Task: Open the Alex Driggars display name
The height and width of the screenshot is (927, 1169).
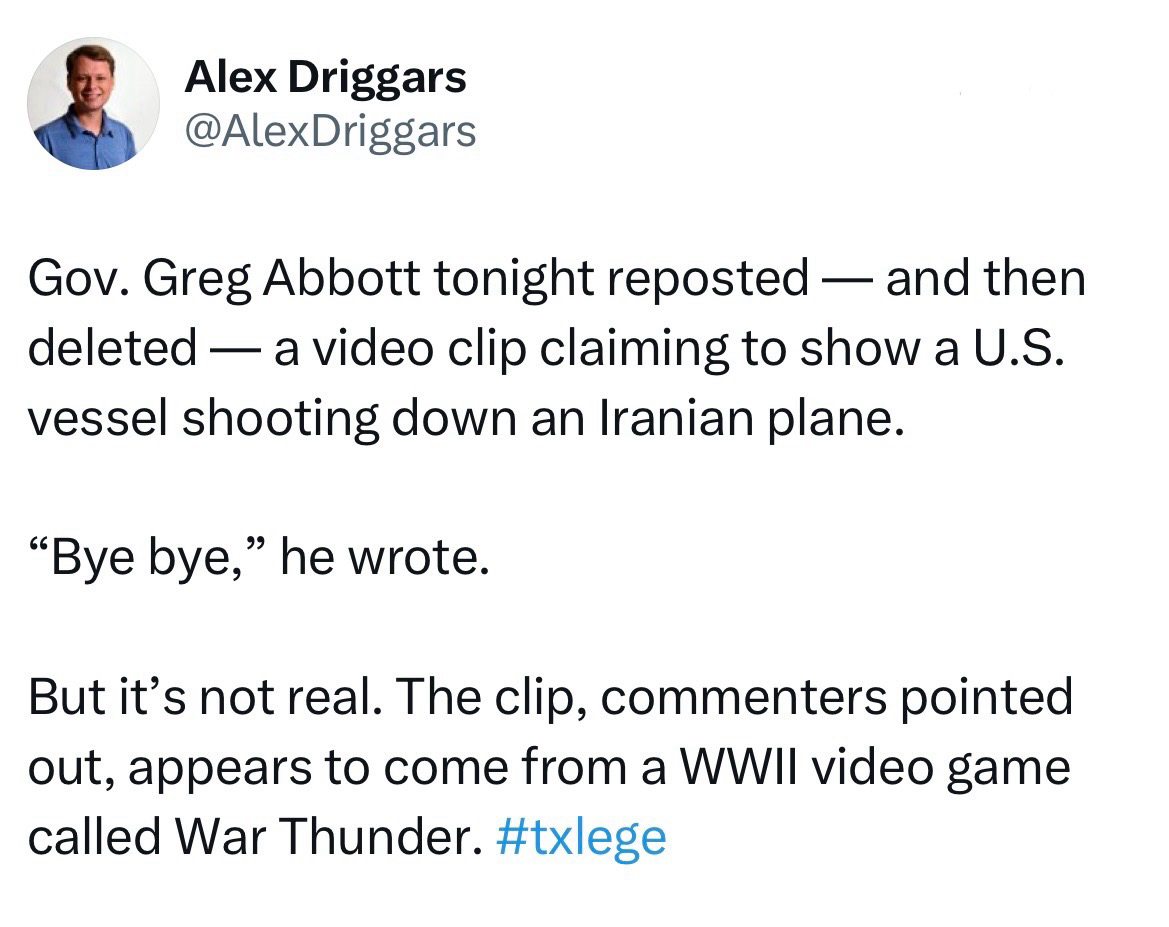Action: pos(325,77)
